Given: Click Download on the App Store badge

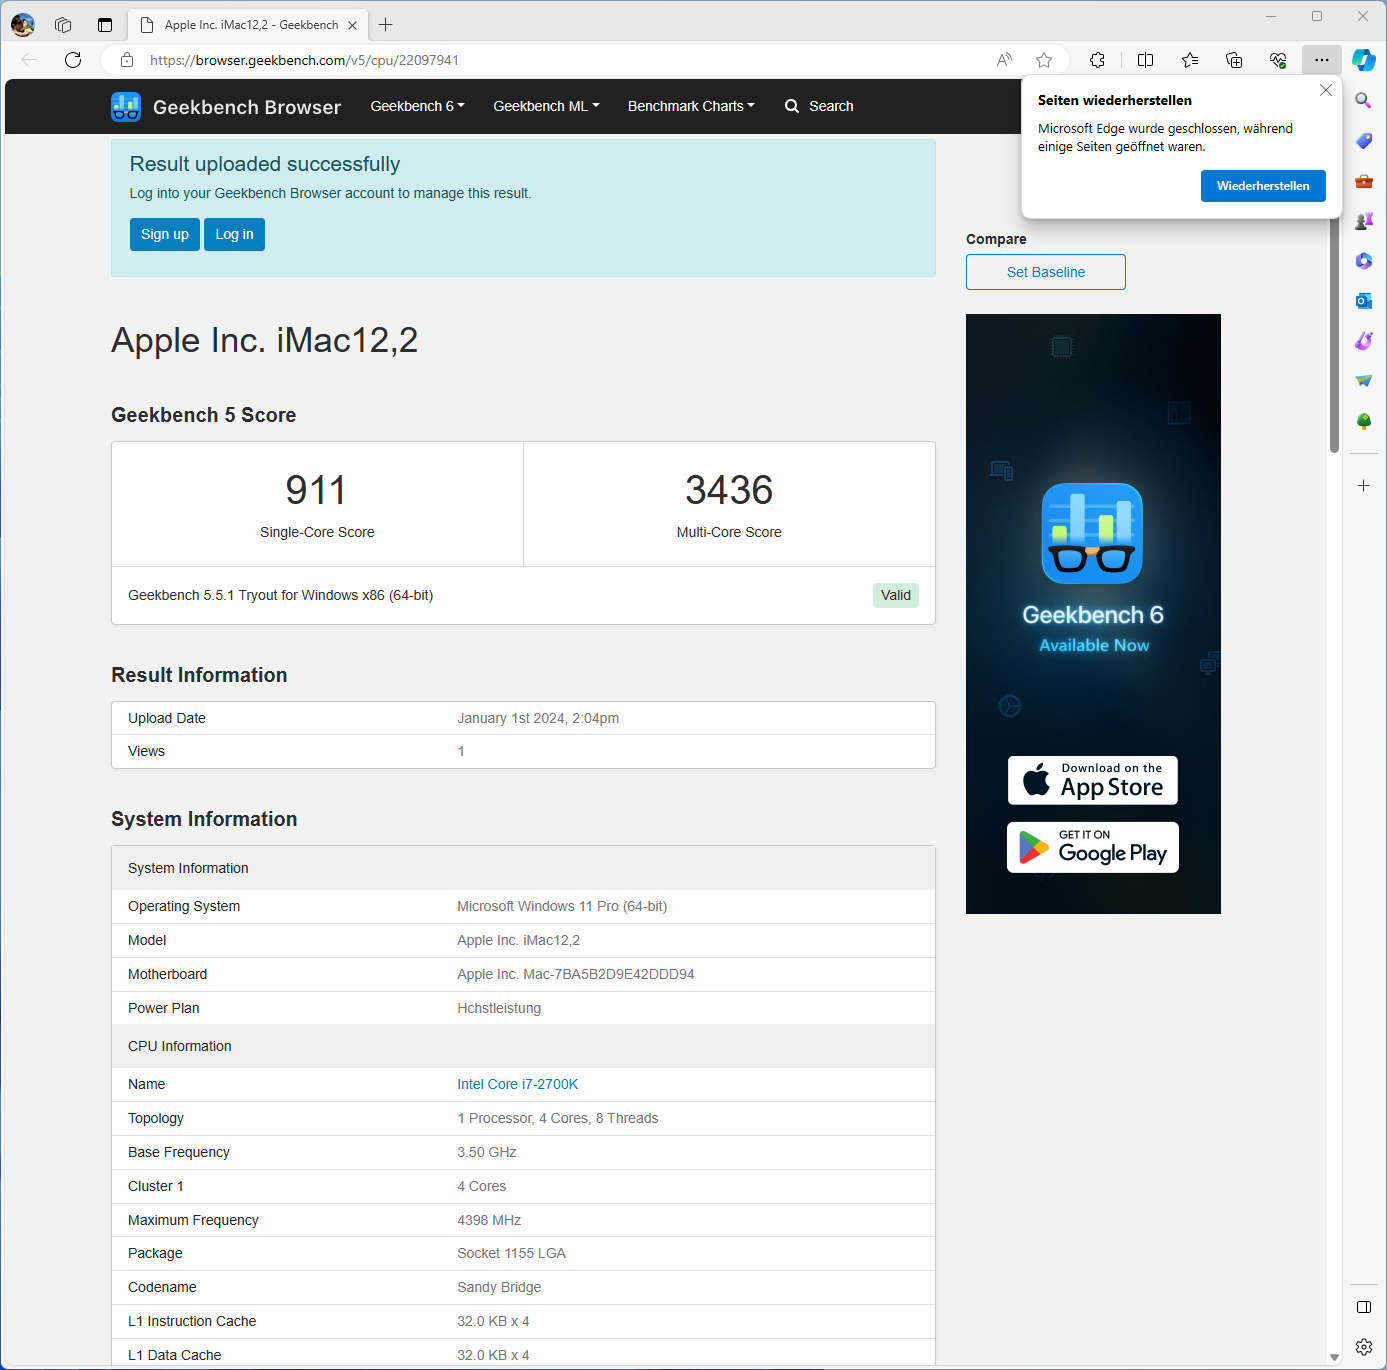Looking at the screenshot, I should pyautogui.click(x=1093, y=780).
